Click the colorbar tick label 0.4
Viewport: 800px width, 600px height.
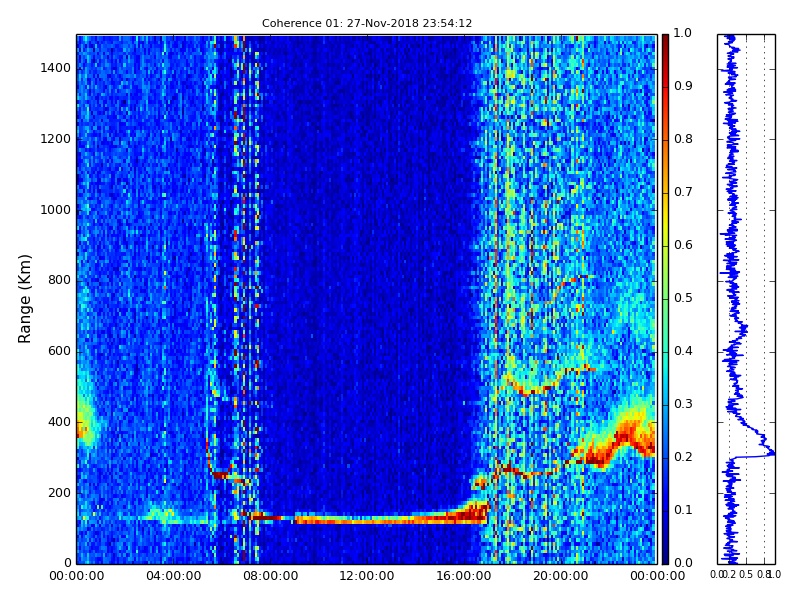[683, 351]
